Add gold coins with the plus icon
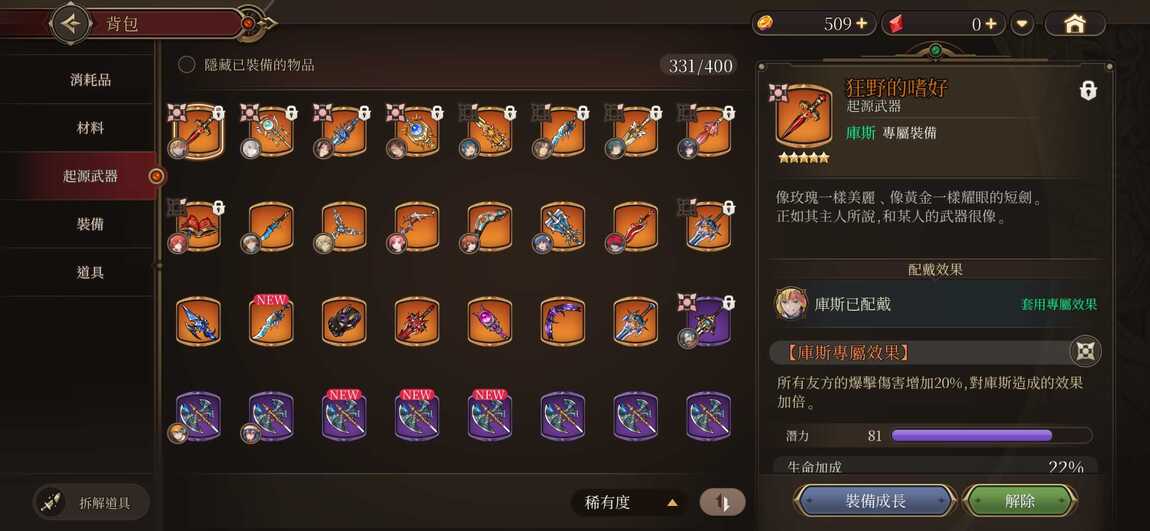This screenshot has height=531, width=1150. pyautogui.click(x=862, y=23)
